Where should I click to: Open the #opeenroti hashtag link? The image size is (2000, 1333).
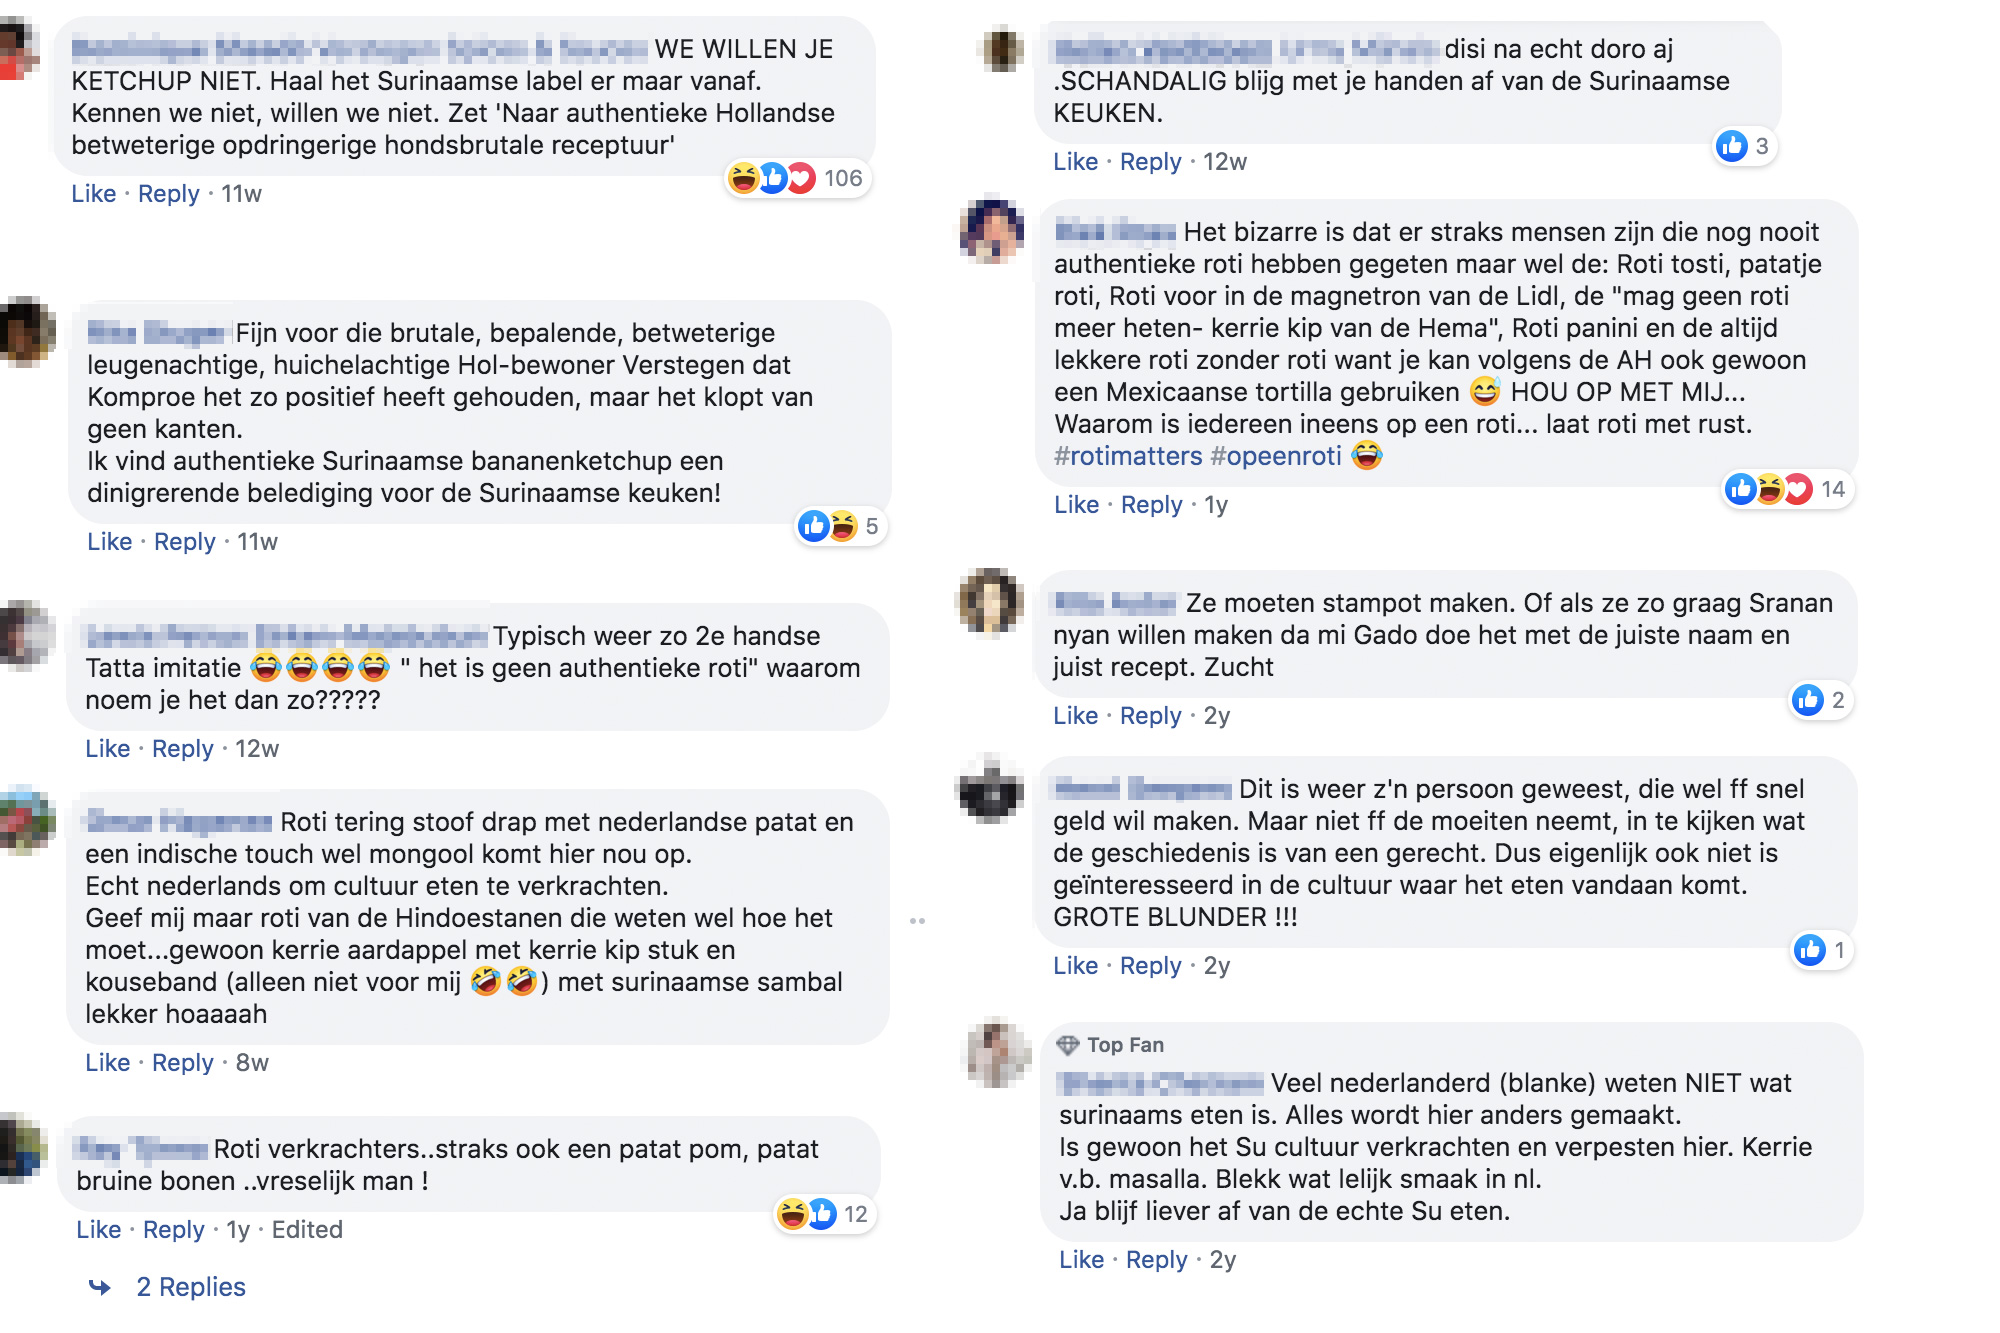point(1275,456)
